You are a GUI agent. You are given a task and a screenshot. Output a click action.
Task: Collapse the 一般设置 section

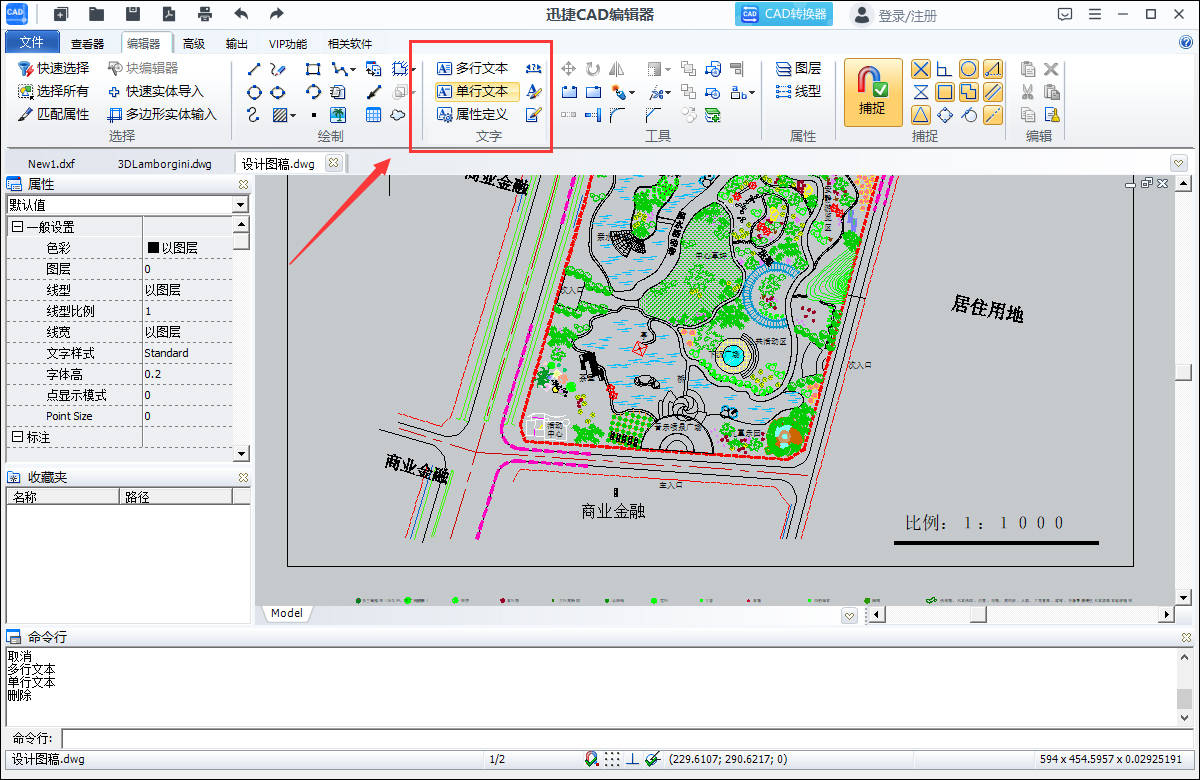(x=17, y=227)
